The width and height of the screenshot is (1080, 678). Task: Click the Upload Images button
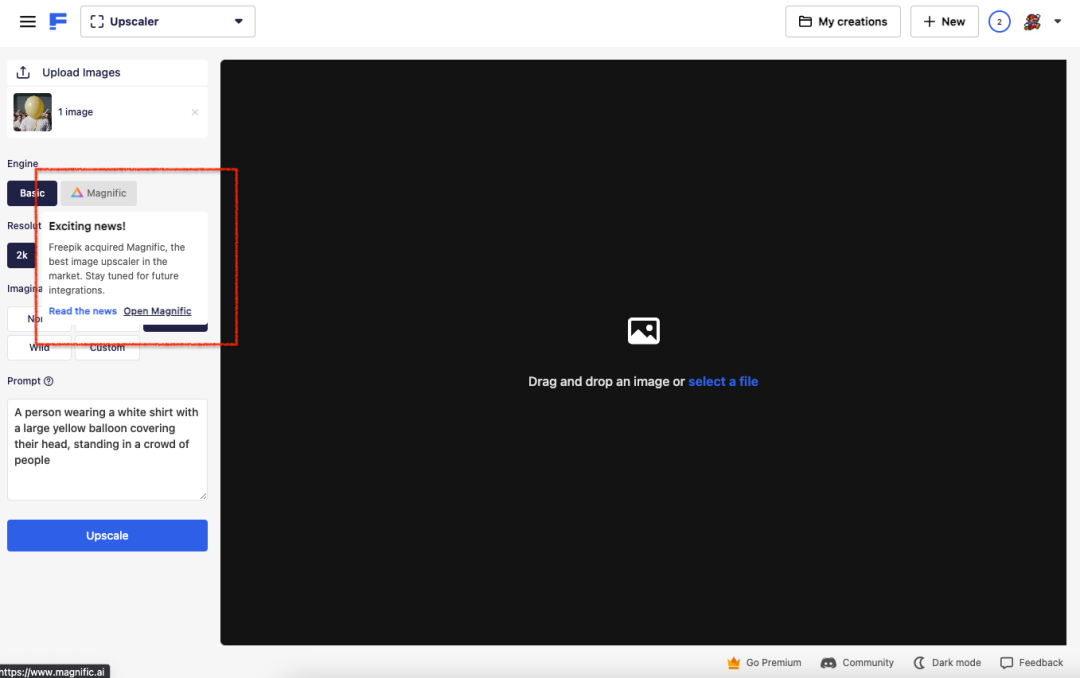107,72
